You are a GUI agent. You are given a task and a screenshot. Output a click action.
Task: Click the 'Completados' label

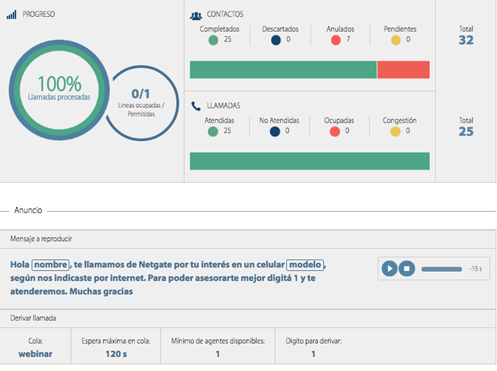click(x=220, y=29)
